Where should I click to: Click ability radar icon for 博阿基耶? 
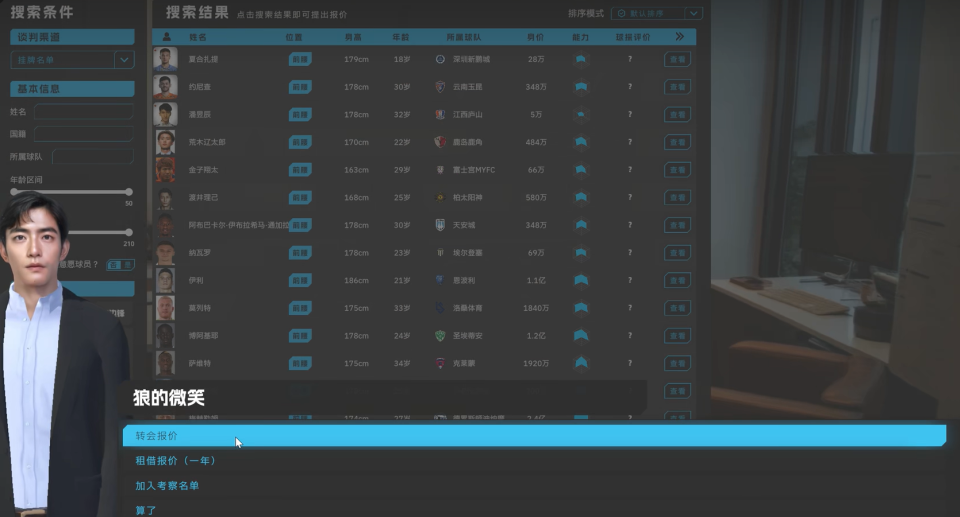click(x=580, y=336)
